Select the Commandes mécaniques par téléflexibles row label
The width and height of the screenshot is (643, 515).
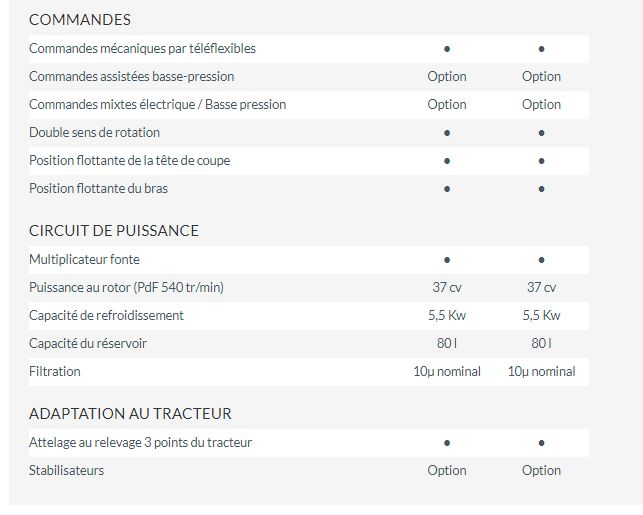[x=142, y=48]
